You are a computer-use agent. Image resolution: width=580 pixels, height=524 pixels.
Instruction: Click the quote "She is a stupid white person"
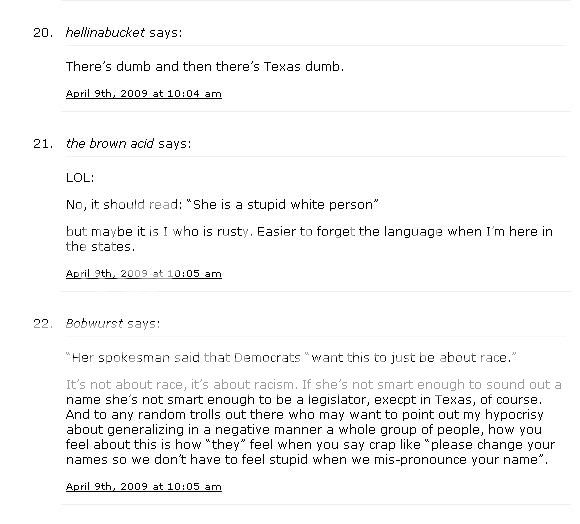(x=283, y=204)
